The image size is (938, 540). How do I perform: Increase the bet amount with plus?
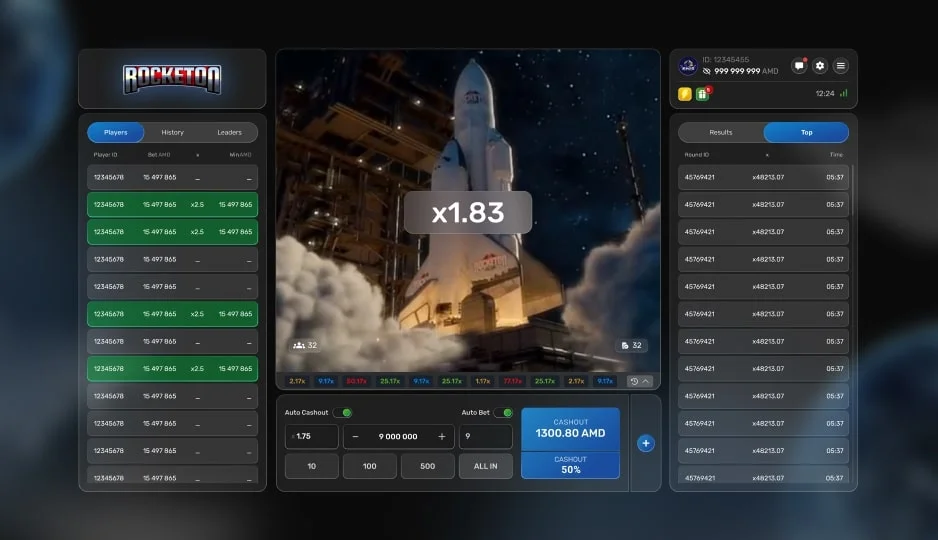441,437
